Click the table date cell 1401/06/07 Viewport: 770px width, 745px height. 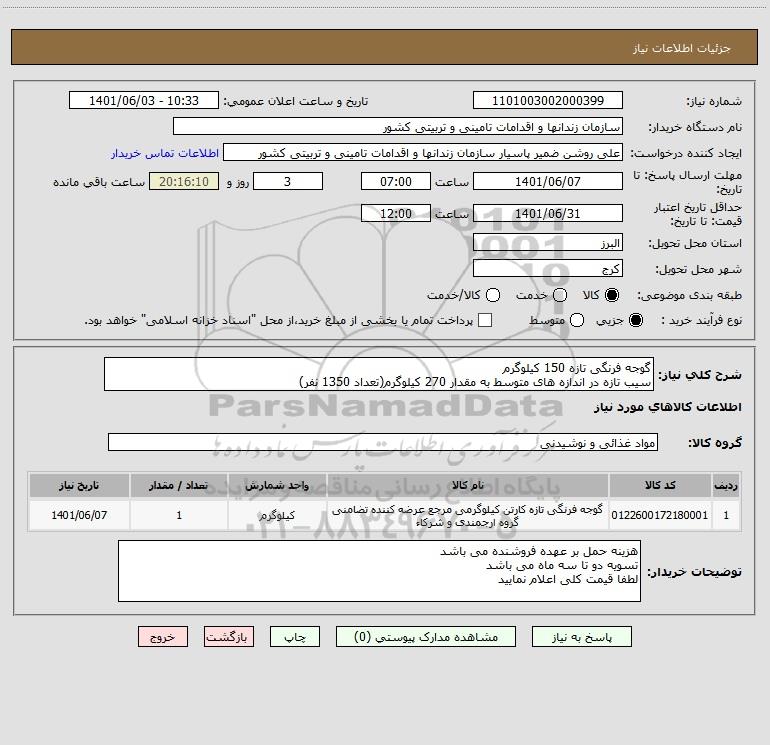coord(79,515)
